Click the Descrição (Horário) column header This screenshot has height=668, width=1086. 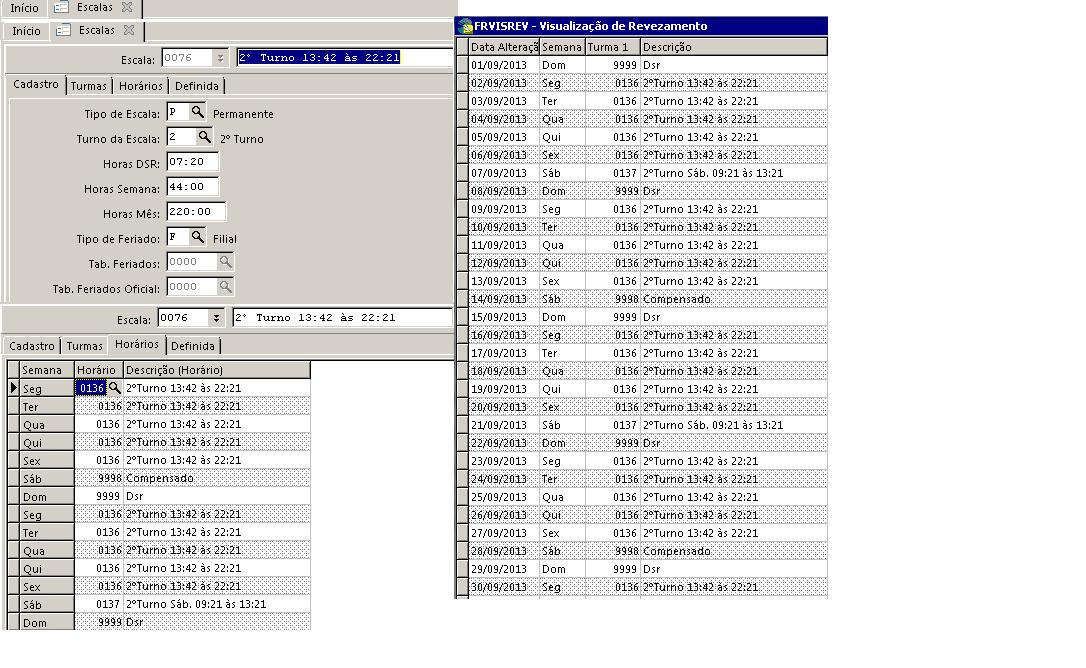[x=215, y=370]
